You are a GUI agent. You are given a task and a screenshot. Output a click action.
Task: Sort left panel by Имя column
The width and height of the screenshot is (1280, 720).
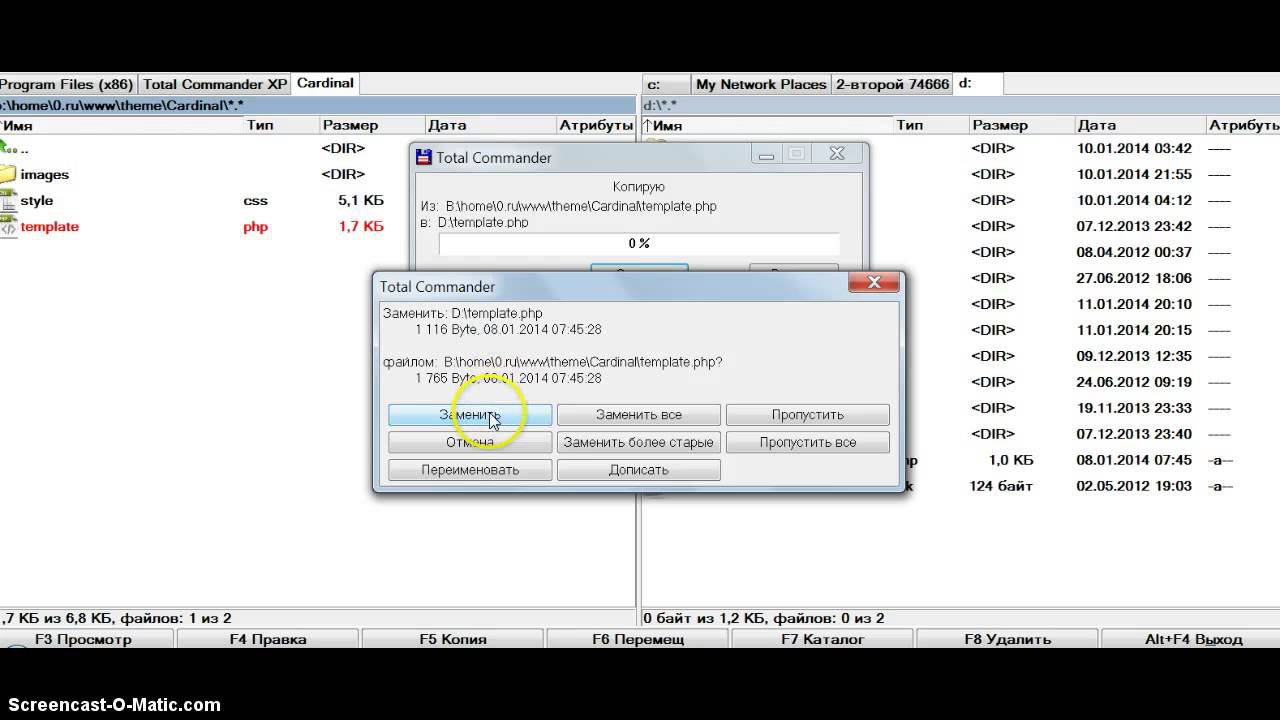(x=122, y=125)
